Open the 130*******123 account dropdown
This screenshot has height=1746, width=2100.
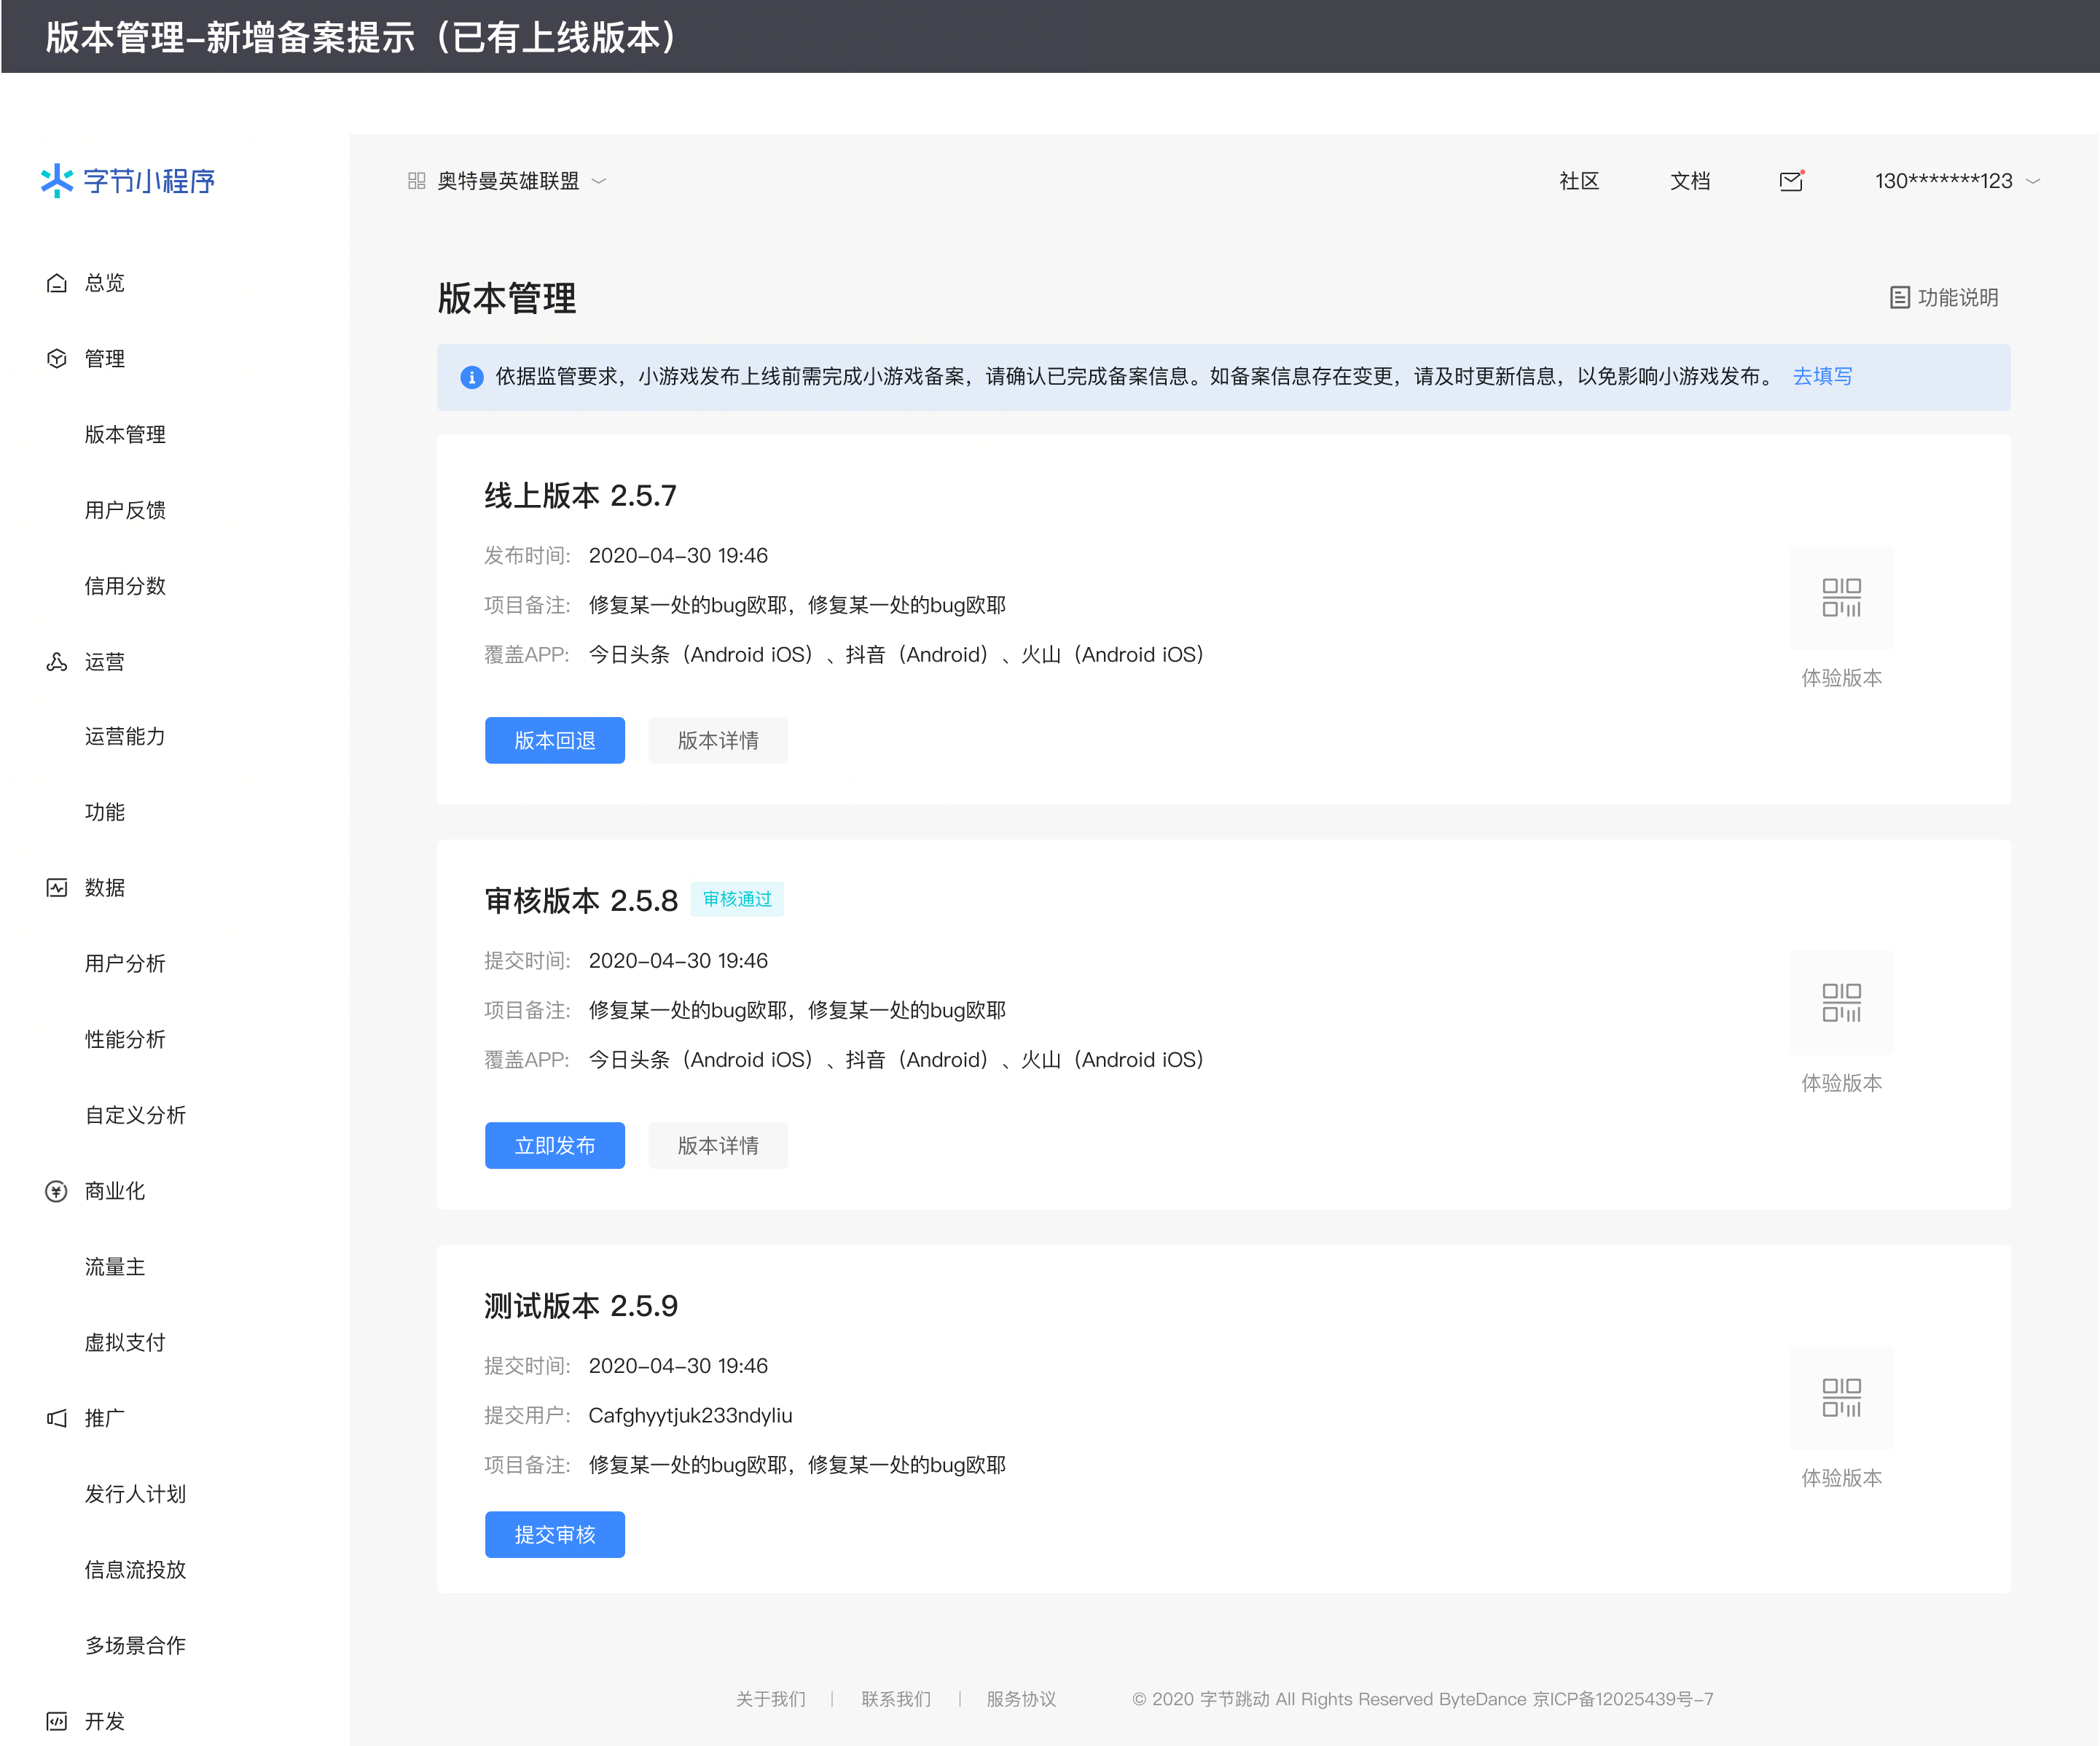tap(2032, 181)
